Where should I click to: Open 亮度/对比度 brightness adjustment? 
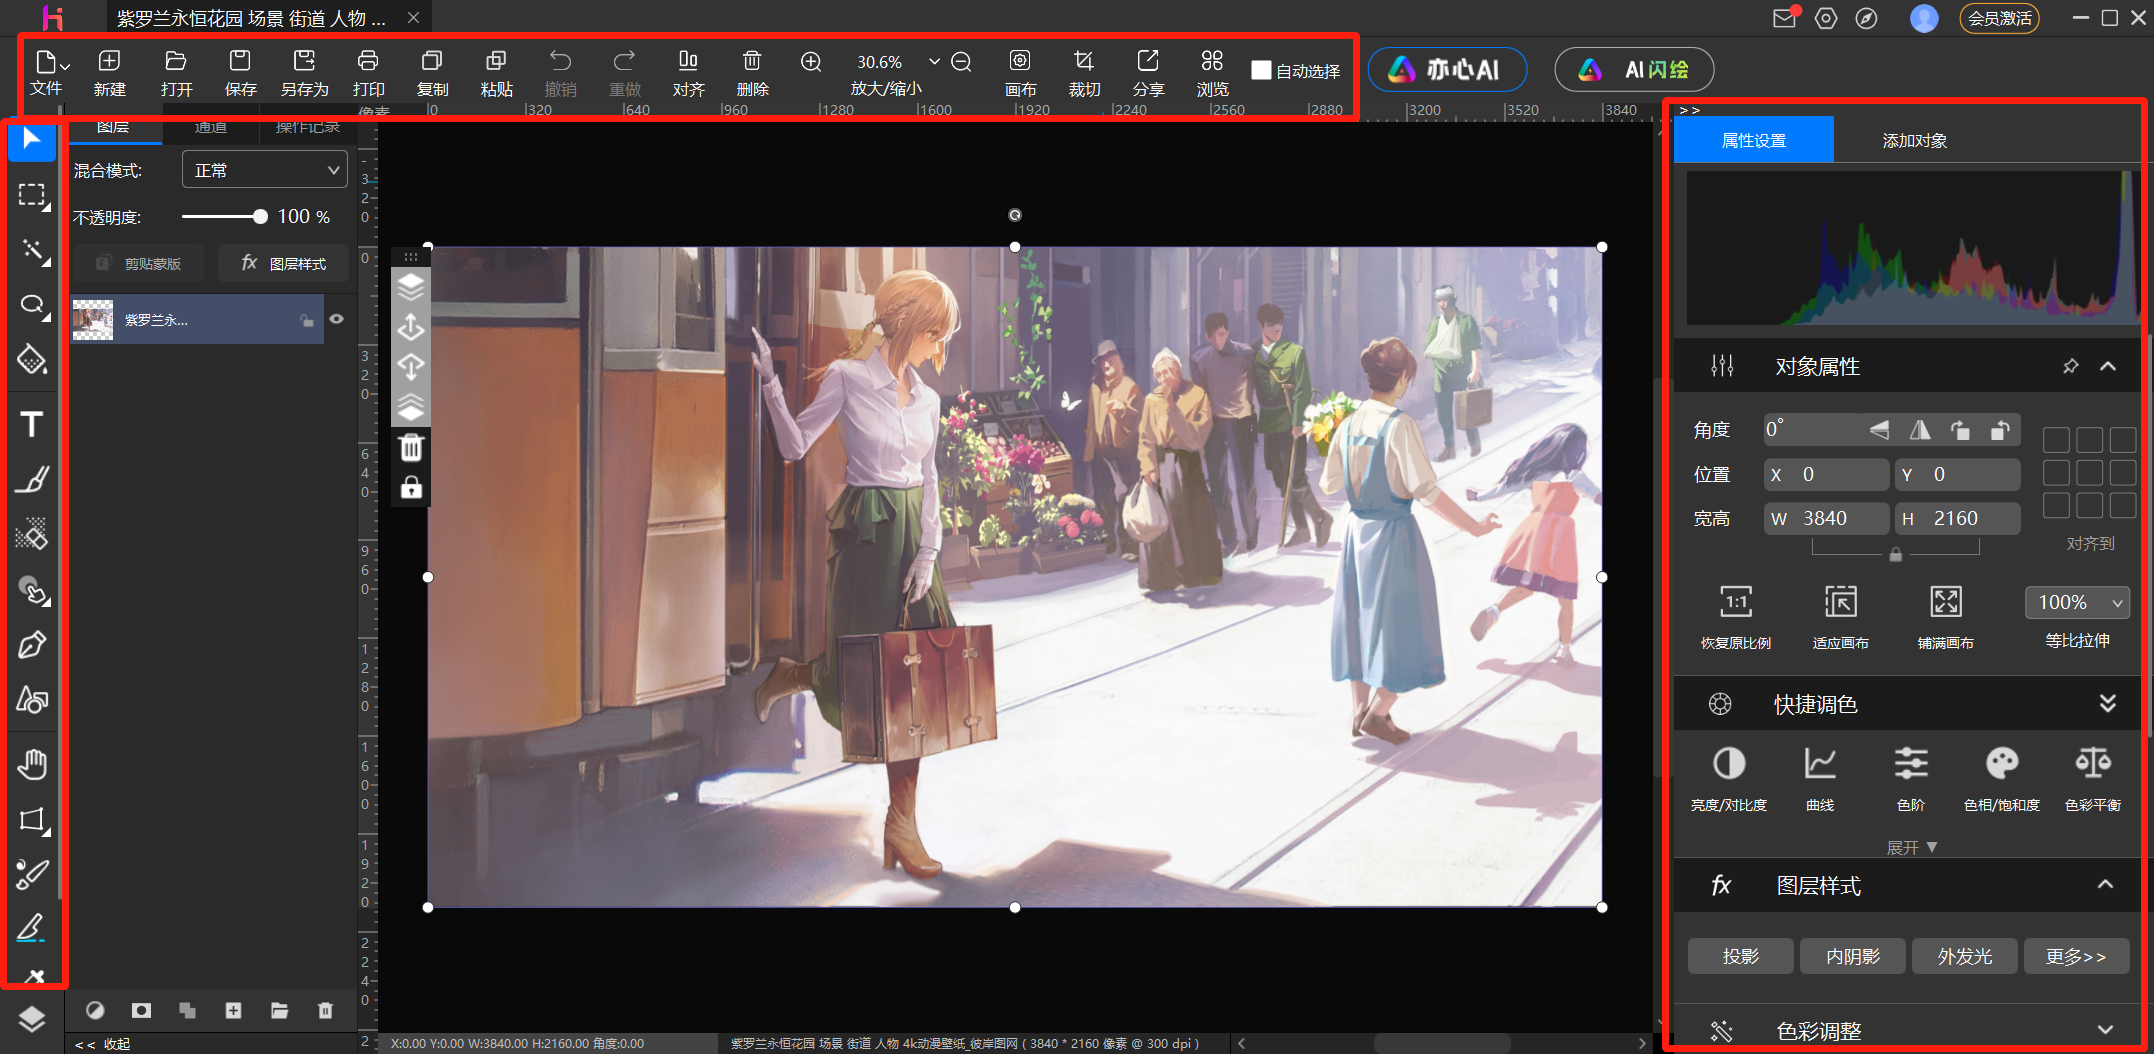[x=1728, y=778]
